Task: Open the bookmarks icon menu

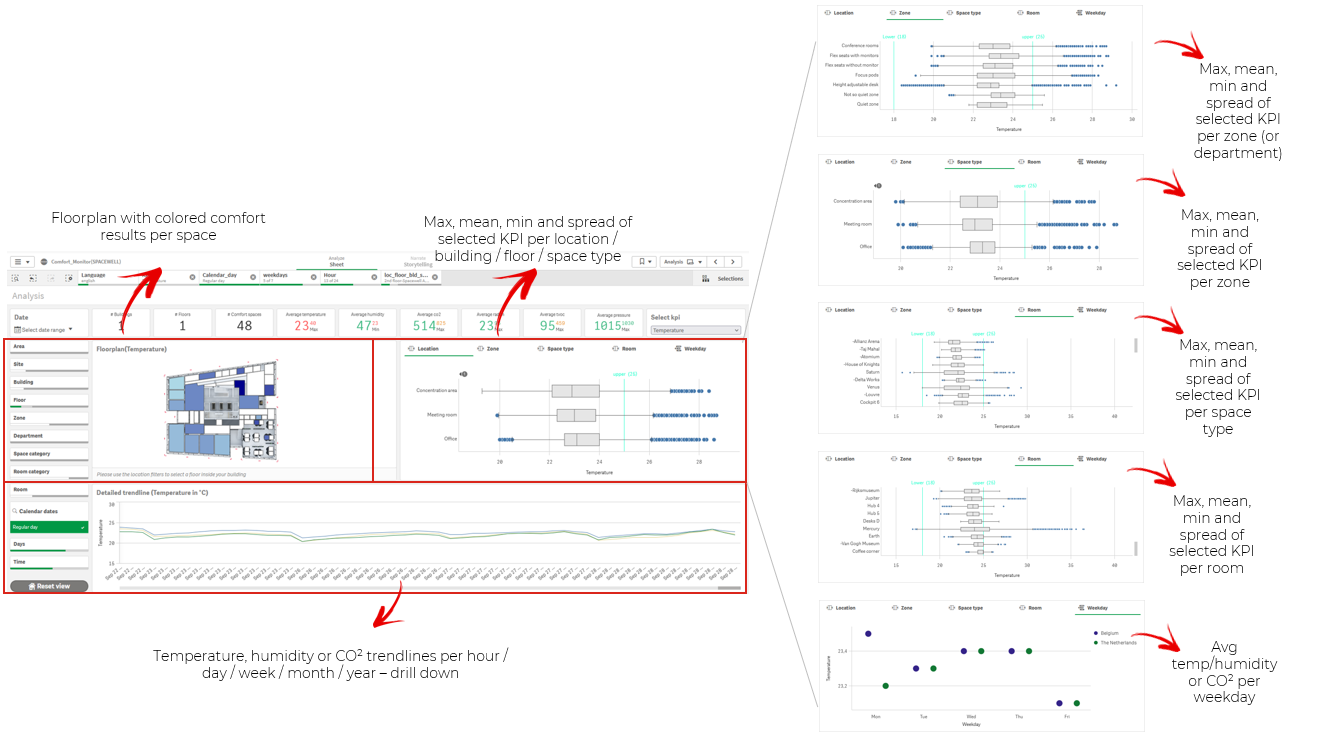Action: pyautogui.click(x=644, y=262)
